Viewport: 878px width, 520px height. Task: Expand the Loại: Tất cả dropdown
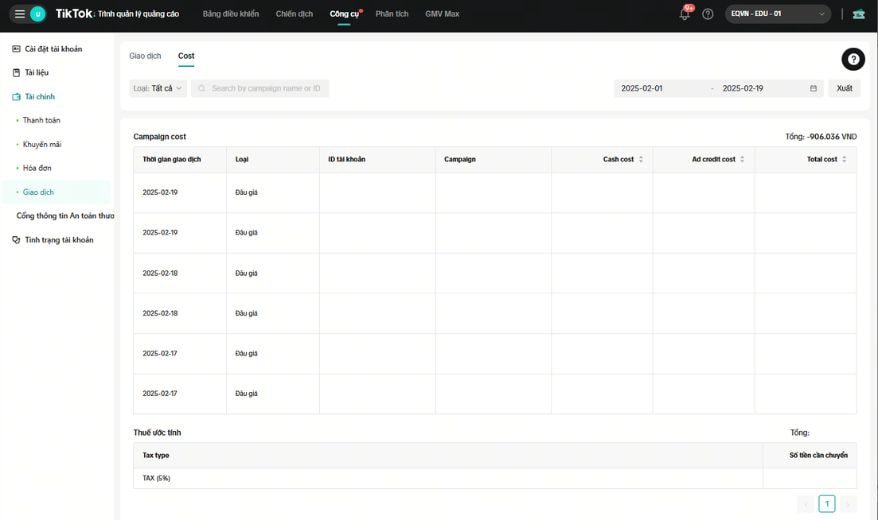[x=158, y=88]
